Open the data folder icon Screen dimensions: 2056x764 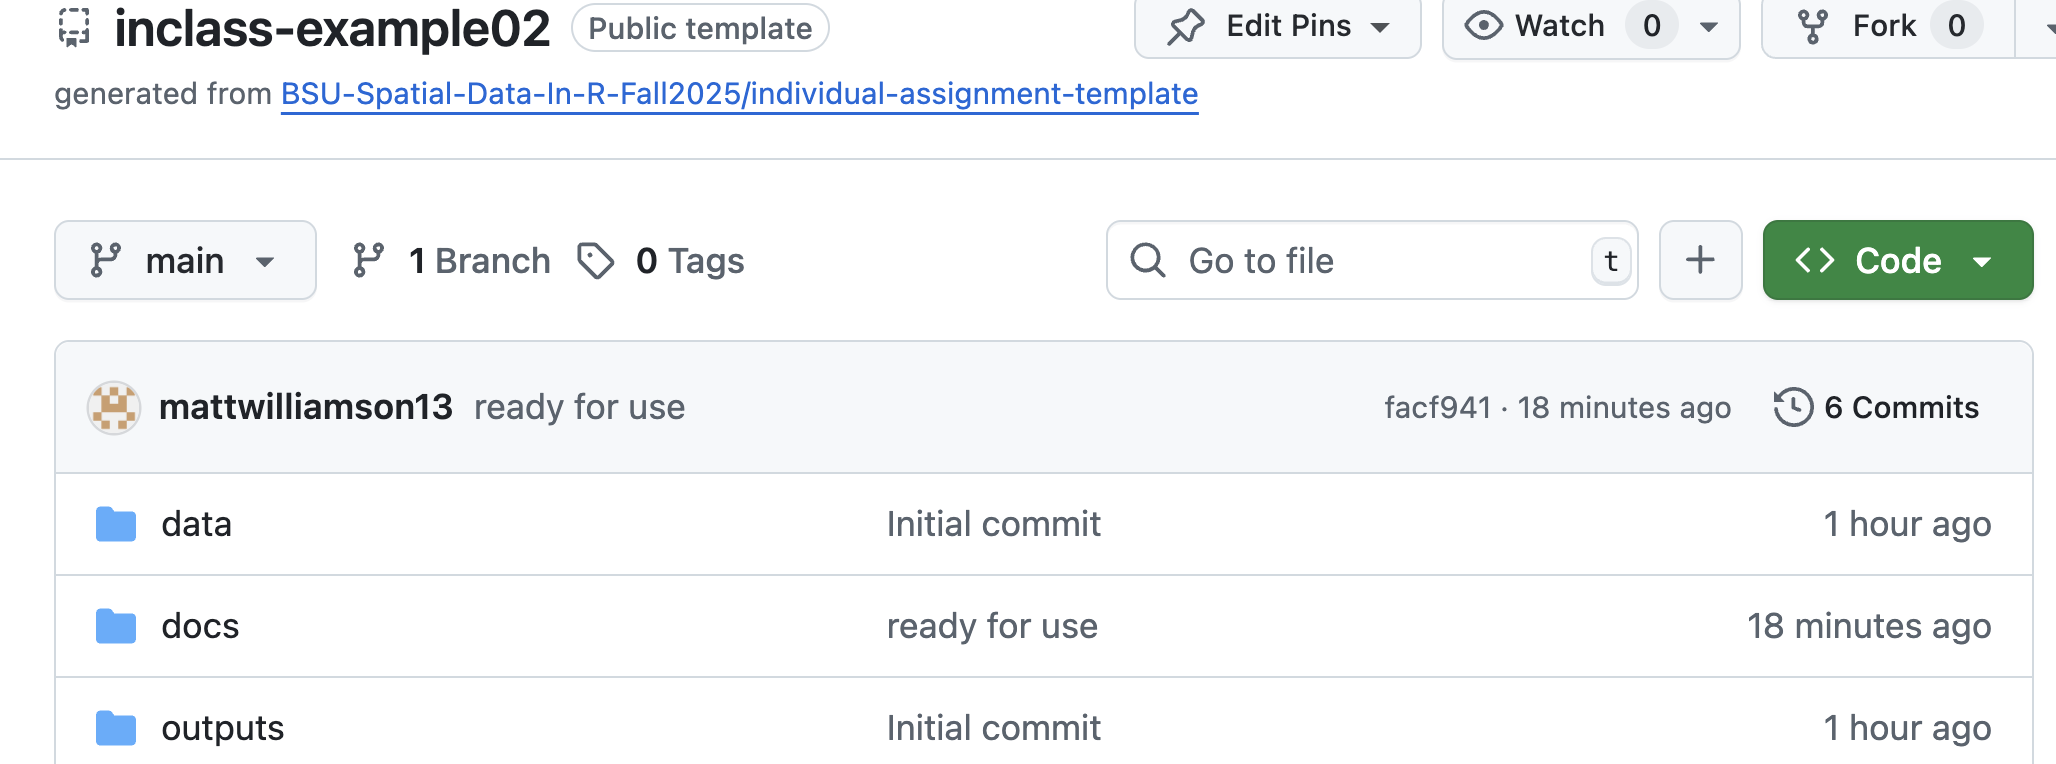point(116,524)
